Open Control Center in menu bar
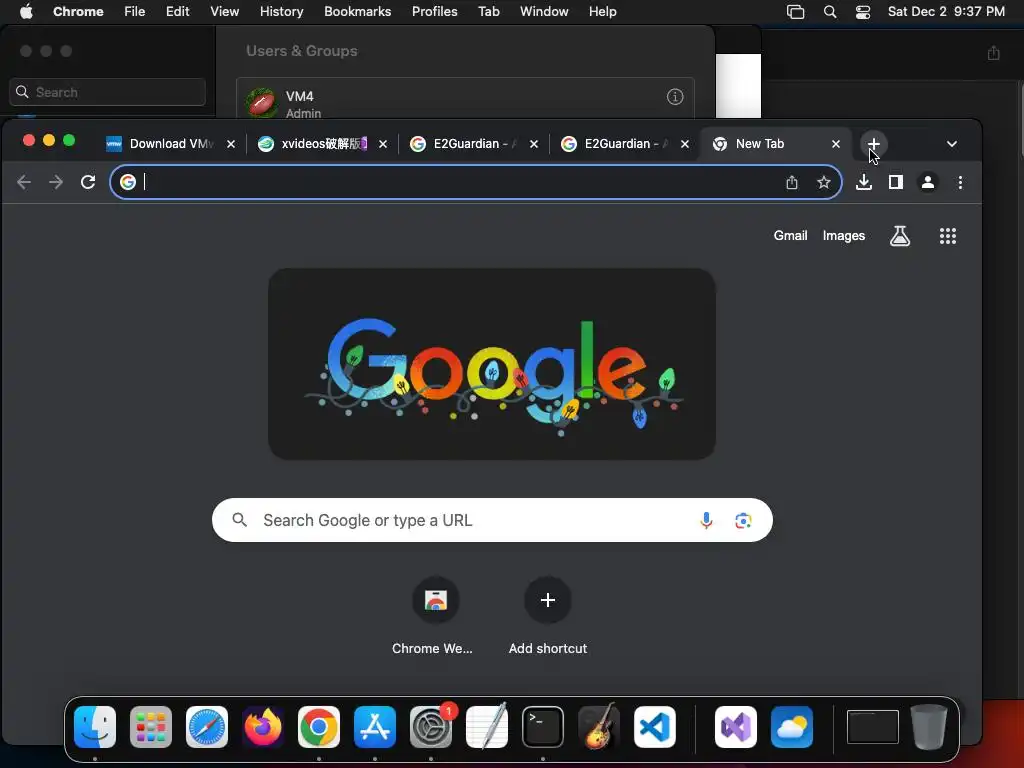The image size is (1024, 768). 863,11
